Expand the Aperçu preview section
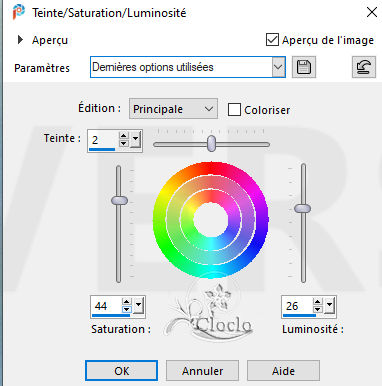Image resolution: width=382 pixels, height=386 pixels. click(x=20, y=40)
